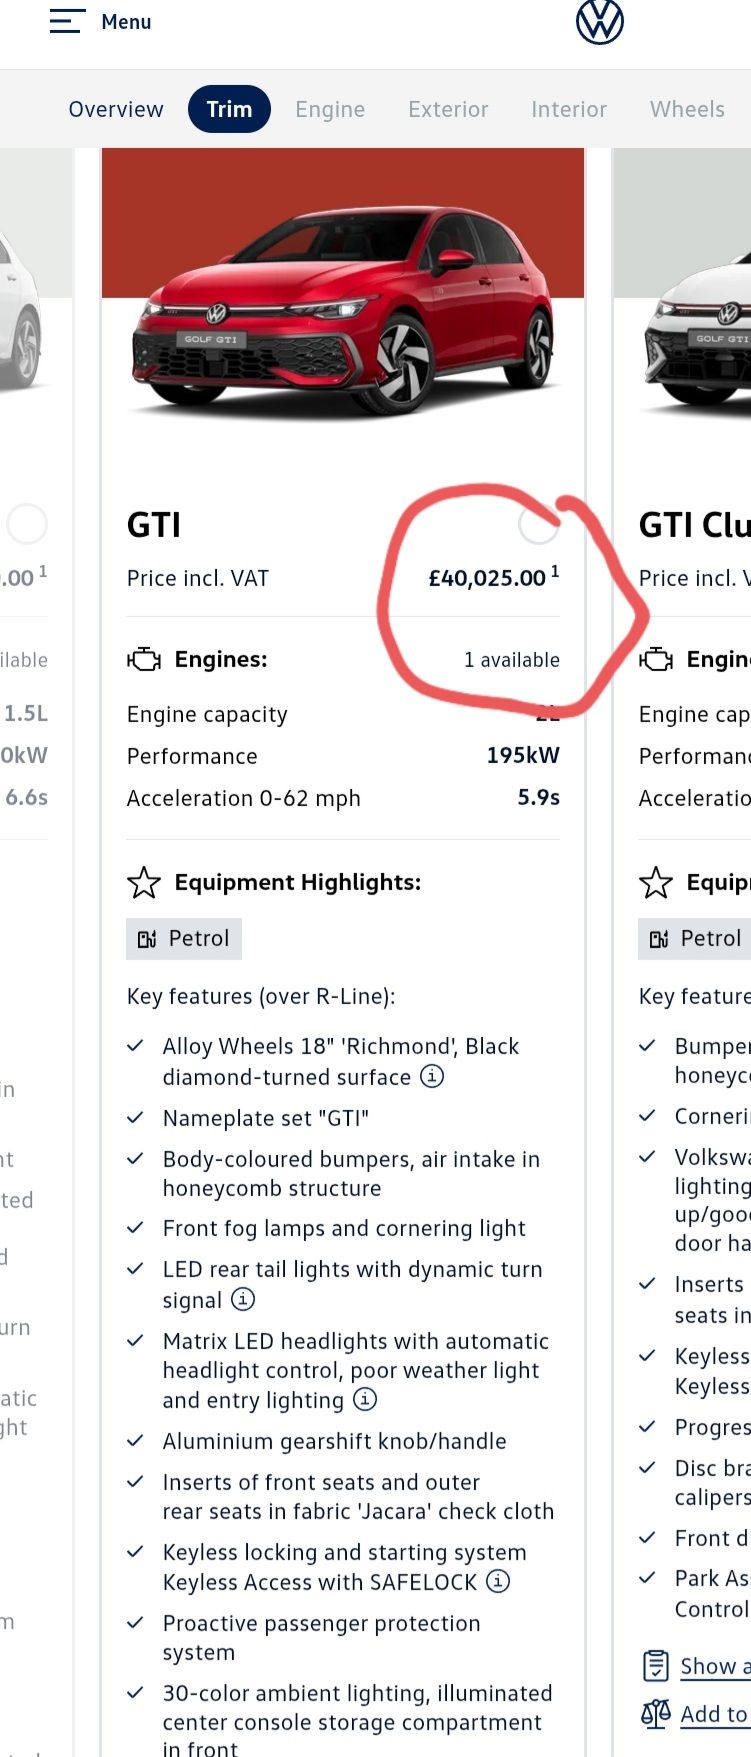Image resolution: width=751 pixels, height=1757 pixels.
Task: Open the hamburger Menu icon
Action: pyautogui.click(x=66, y=21)
